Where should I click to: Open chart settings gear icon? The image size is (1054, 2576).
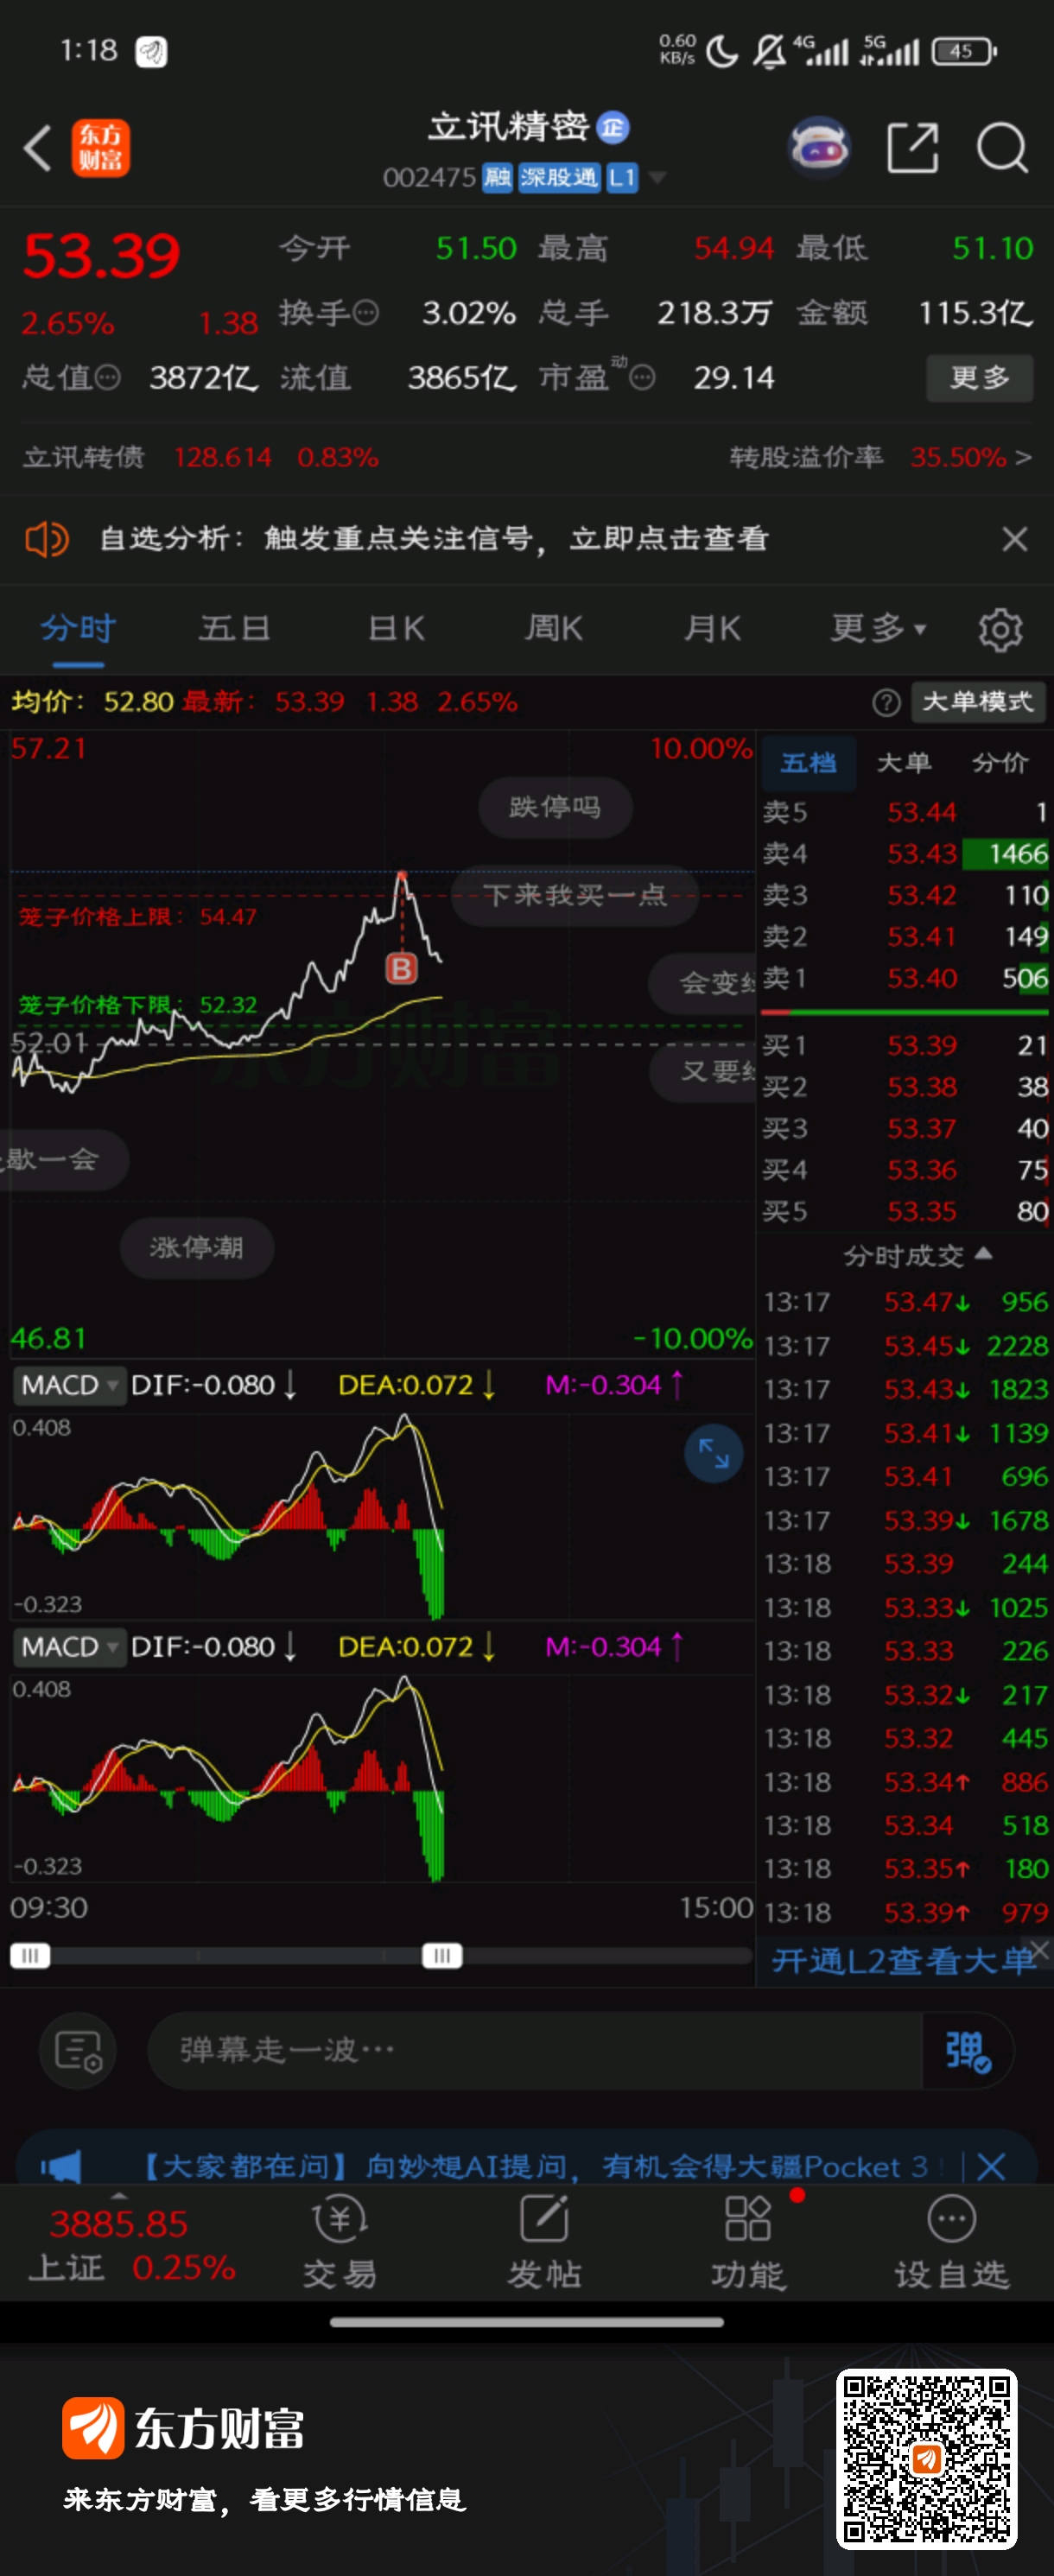point(1000,629)
